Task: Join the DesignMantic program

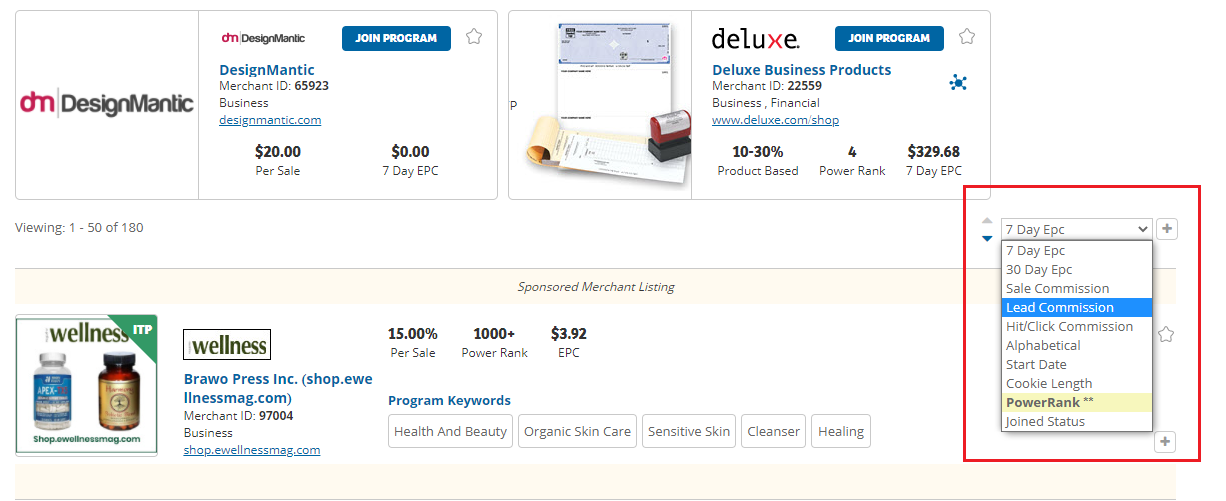Action: click(396, 38)
